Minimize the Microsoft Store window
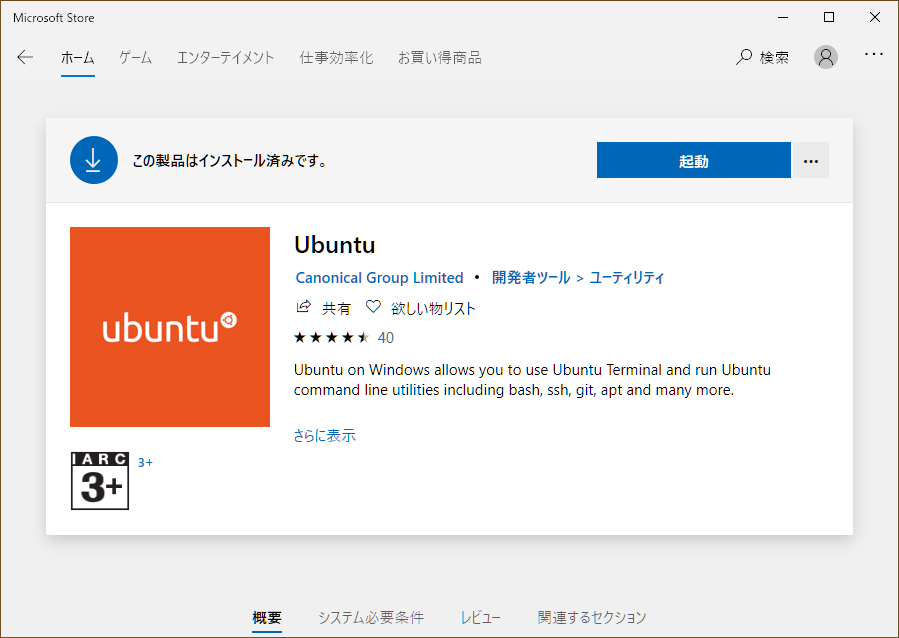The width and height of the screenshot is (899, 638). point(783,17)
